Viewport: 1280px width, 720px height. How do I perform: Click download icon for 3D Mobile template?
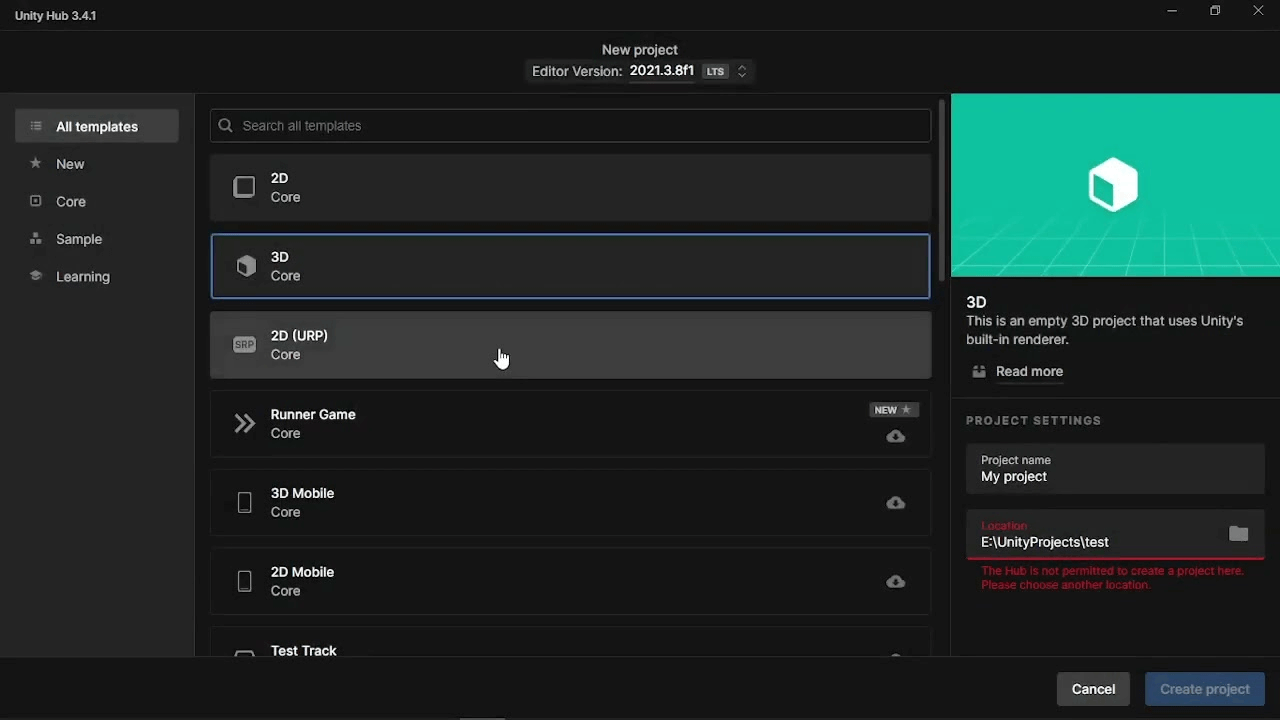click(x=895, y=503)
